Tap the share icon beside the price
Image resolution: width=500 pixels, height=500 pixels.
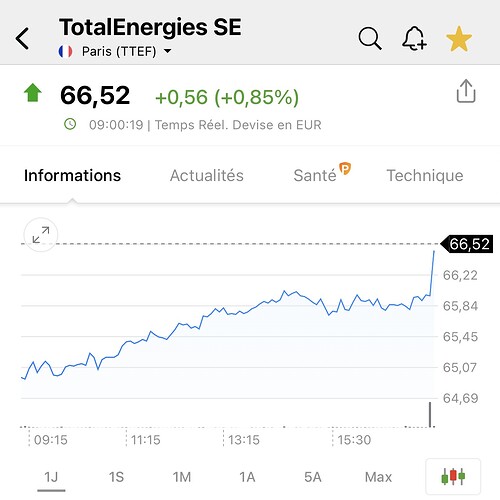pyautogui.click(x=466, y=91)
